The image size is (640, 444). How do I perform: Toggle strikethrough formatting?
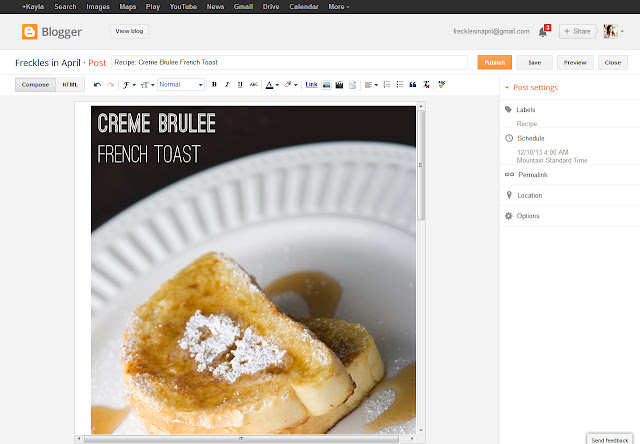pyautogui.click(x=253, y=84)
